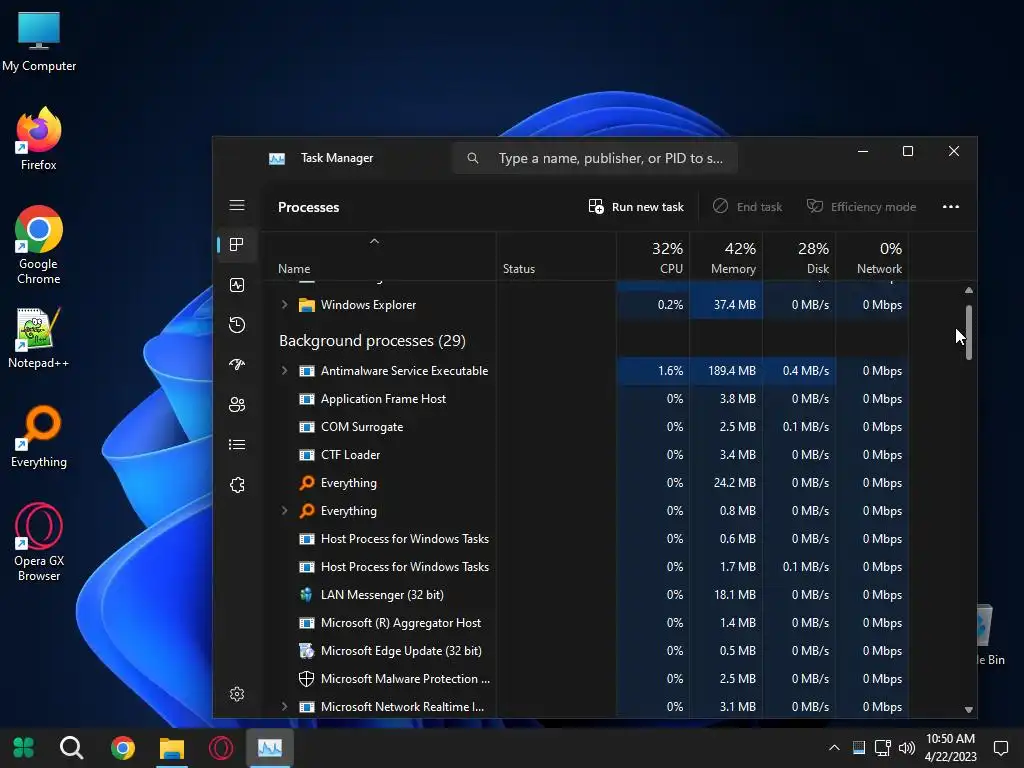Open File Explorer from the taskbar

coord(172,748)
